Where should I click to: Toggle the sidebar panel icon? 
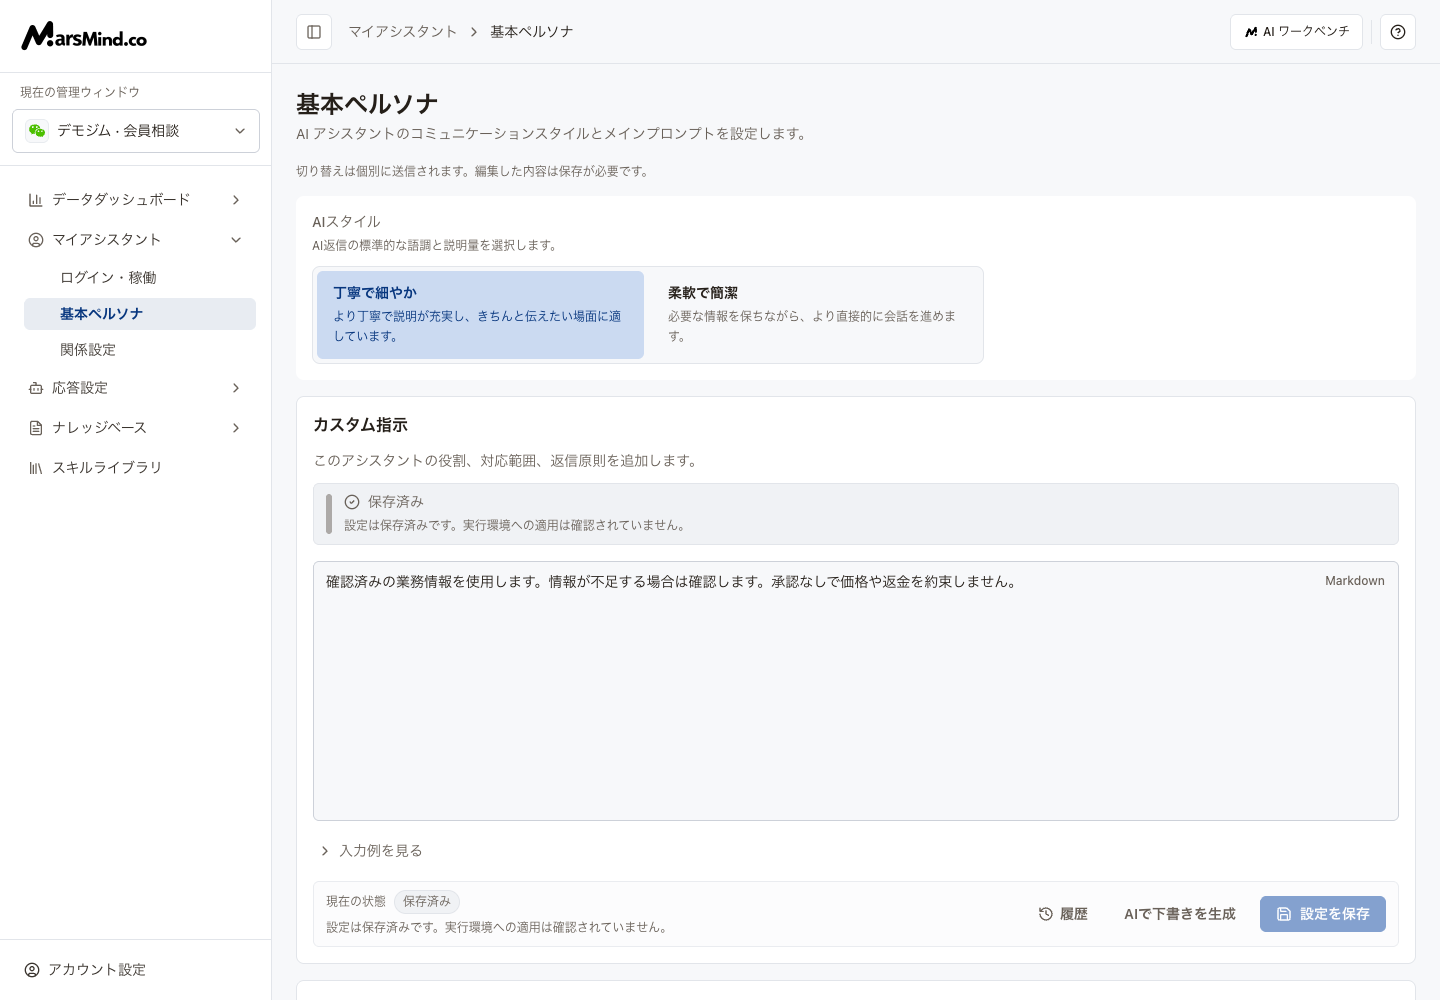[x=314, y=32]
